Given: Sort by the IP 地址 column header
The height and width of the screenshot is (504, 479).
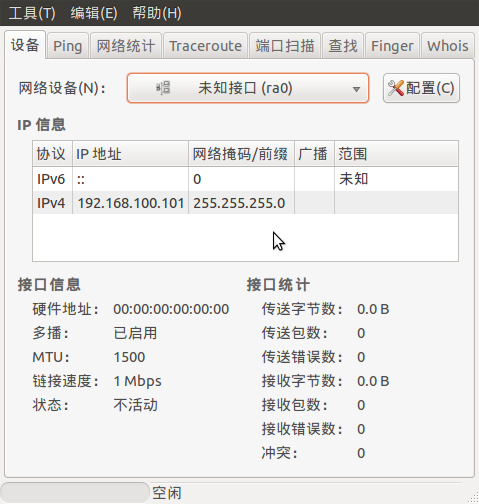Looking at the screenshot, I should (x=130, y=154).
